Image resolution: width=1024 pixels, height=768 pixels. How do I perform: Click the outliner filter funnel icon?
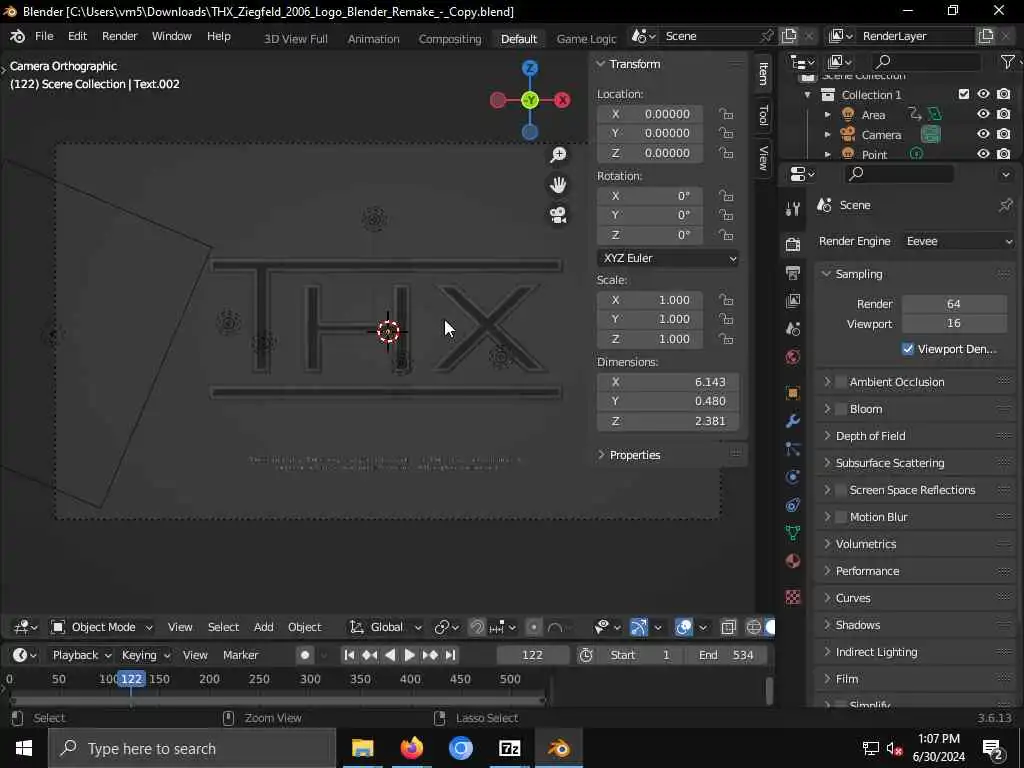(x=1008, y=61)
